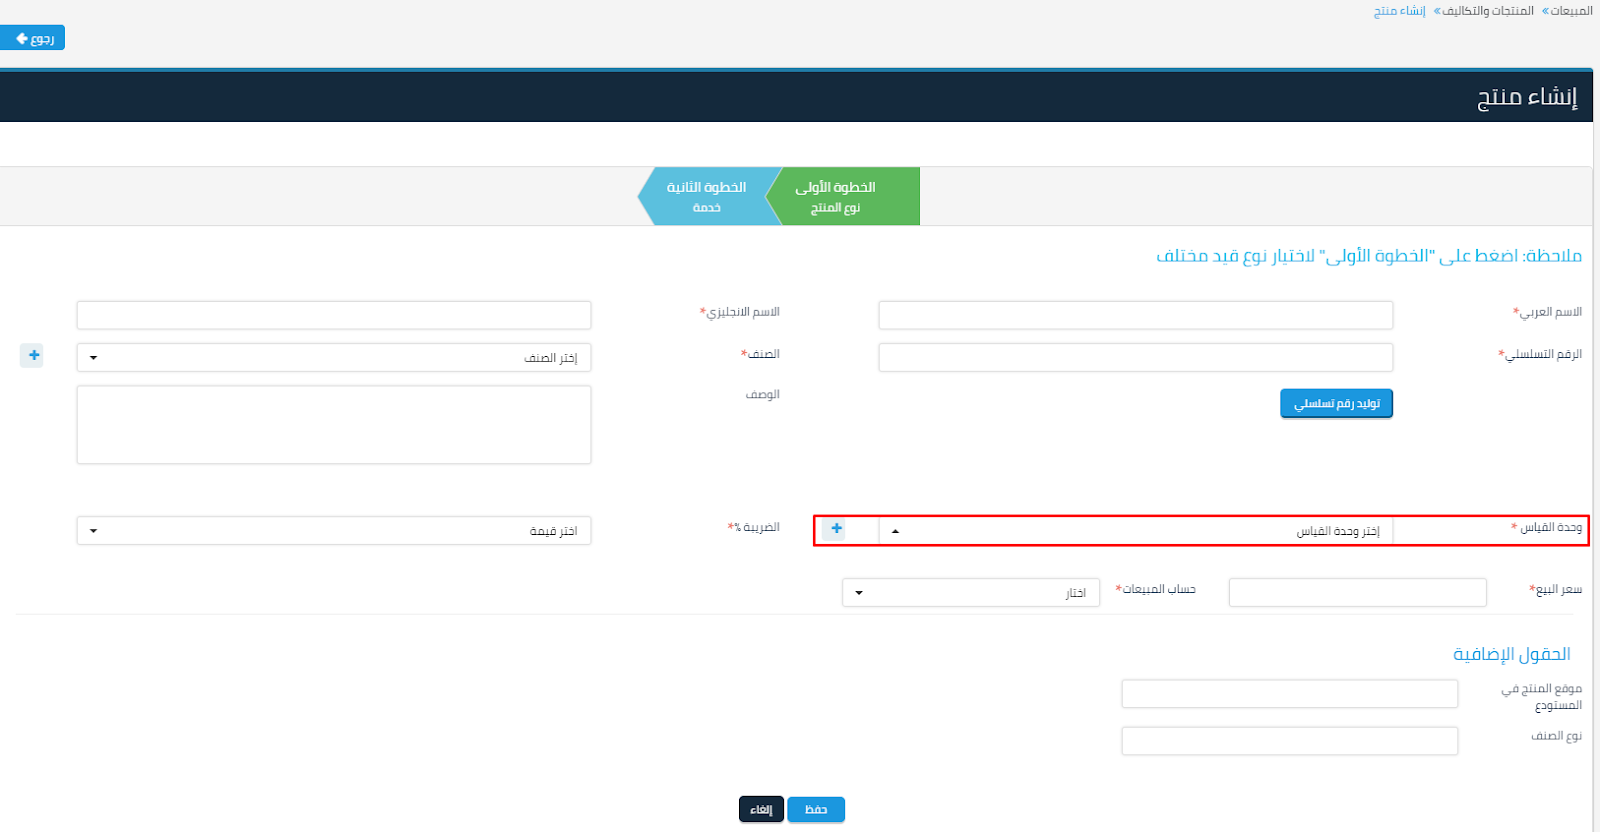
Task: Open the إختر وحدة القياس dropdown
Action: pyautogui.click(x=1135, y=531)
